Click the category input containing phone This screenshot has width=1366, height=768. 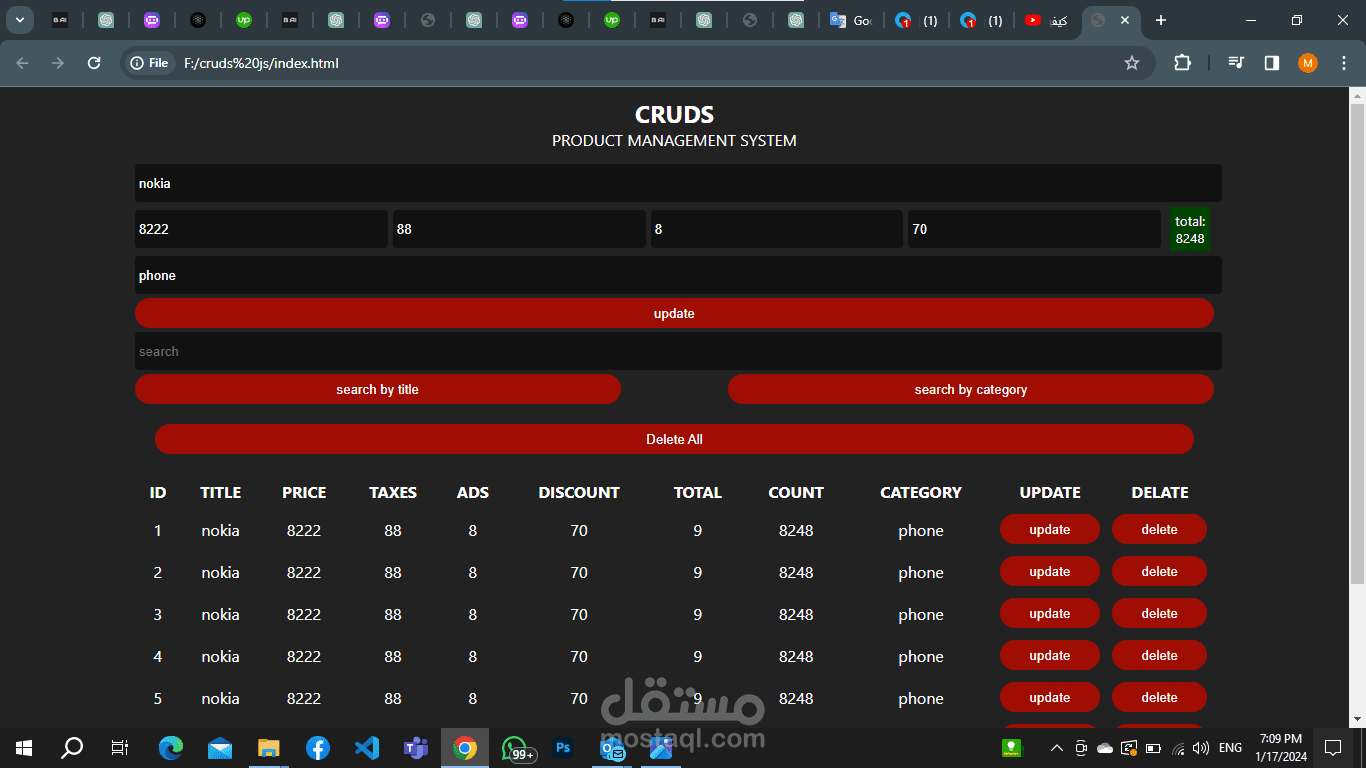678,275
